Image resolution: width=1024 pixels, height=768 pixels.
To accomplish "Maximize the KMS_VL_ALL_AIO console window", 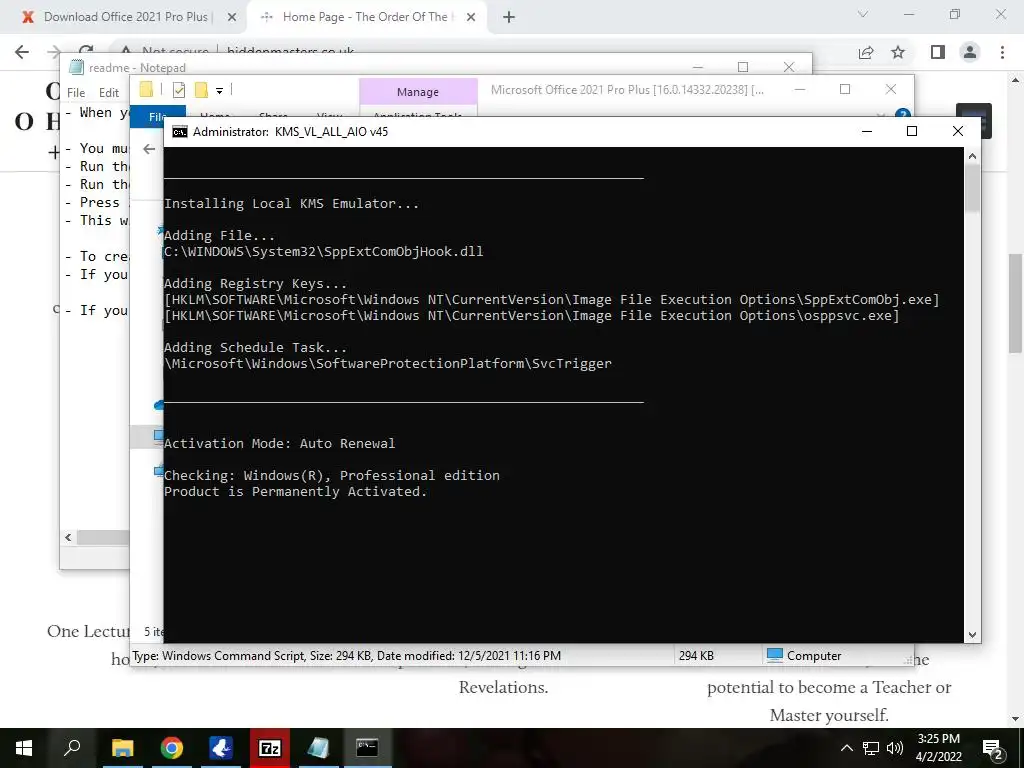I will pyautogui.click(x=912, y=131).
